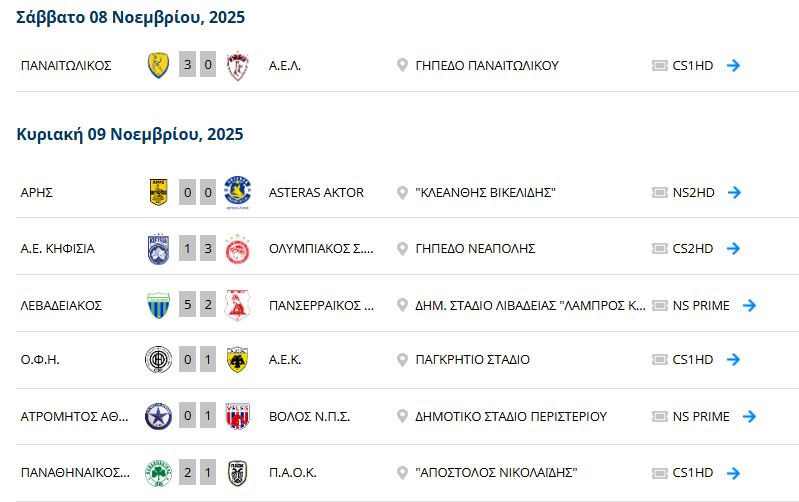The height and width of the screenshot is (502, 799).
Task: Open match details arrow for ΠΑΝΑΘΗΝΑΪΚΟΣ match
Action: pos(734,473)
